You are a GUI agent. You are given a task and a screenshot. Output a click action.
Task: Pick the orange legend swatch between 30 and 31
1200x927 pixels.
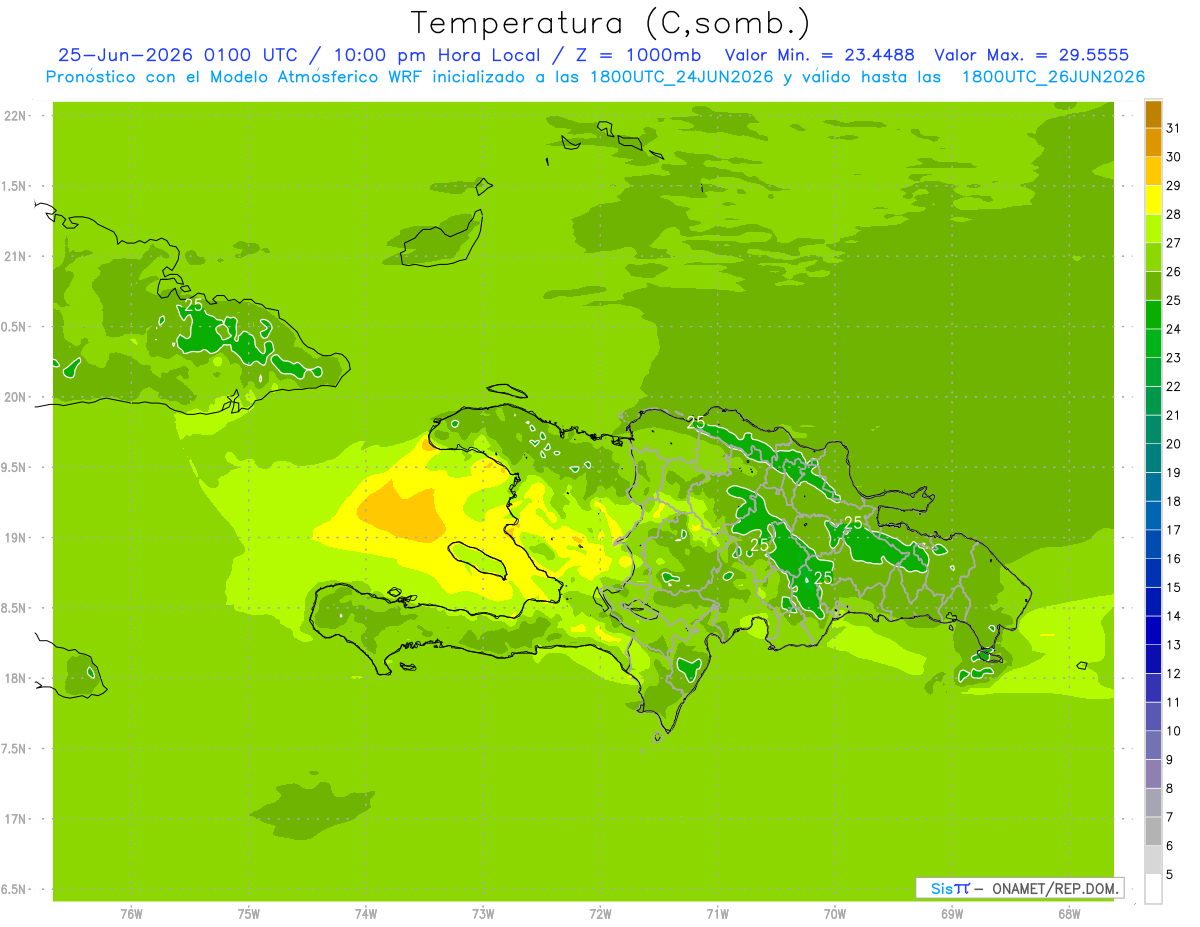(1153, 142)
